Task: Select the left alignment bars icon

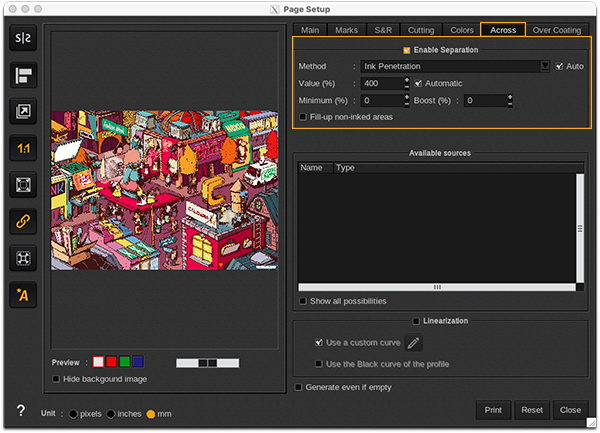Action: pos(23,75)
